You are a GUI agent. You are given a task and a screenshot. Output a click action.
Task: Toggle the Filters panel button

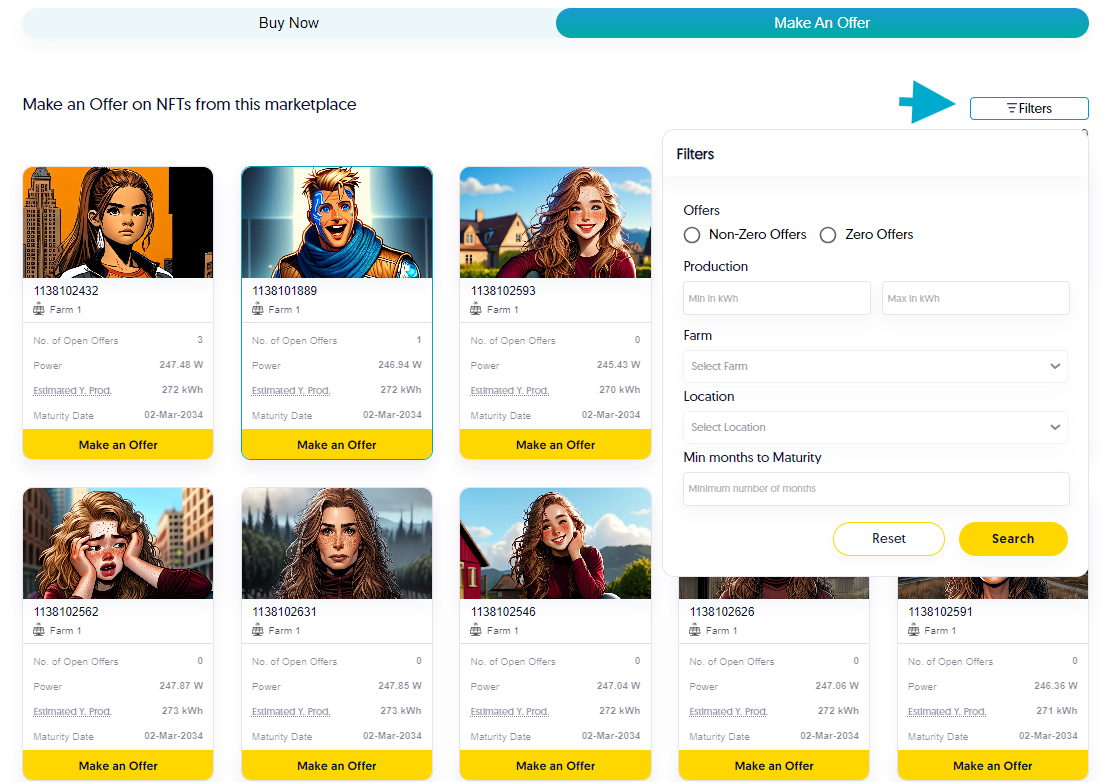(x=1029, y=108)
